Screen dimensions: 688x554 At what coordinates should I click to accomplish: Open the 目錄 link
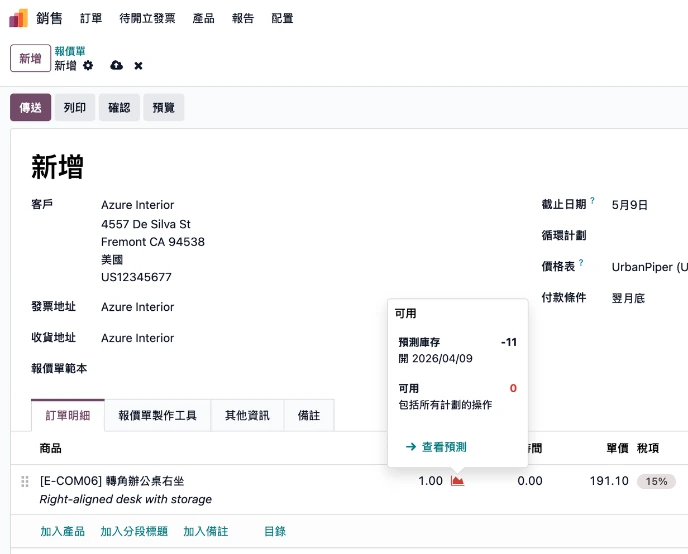[x=275, y=531]
